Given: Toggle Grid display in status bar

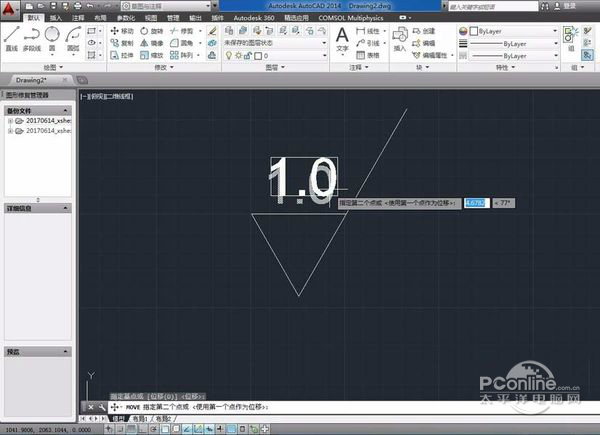Looking at the screenshot, I should pos(132,429).
